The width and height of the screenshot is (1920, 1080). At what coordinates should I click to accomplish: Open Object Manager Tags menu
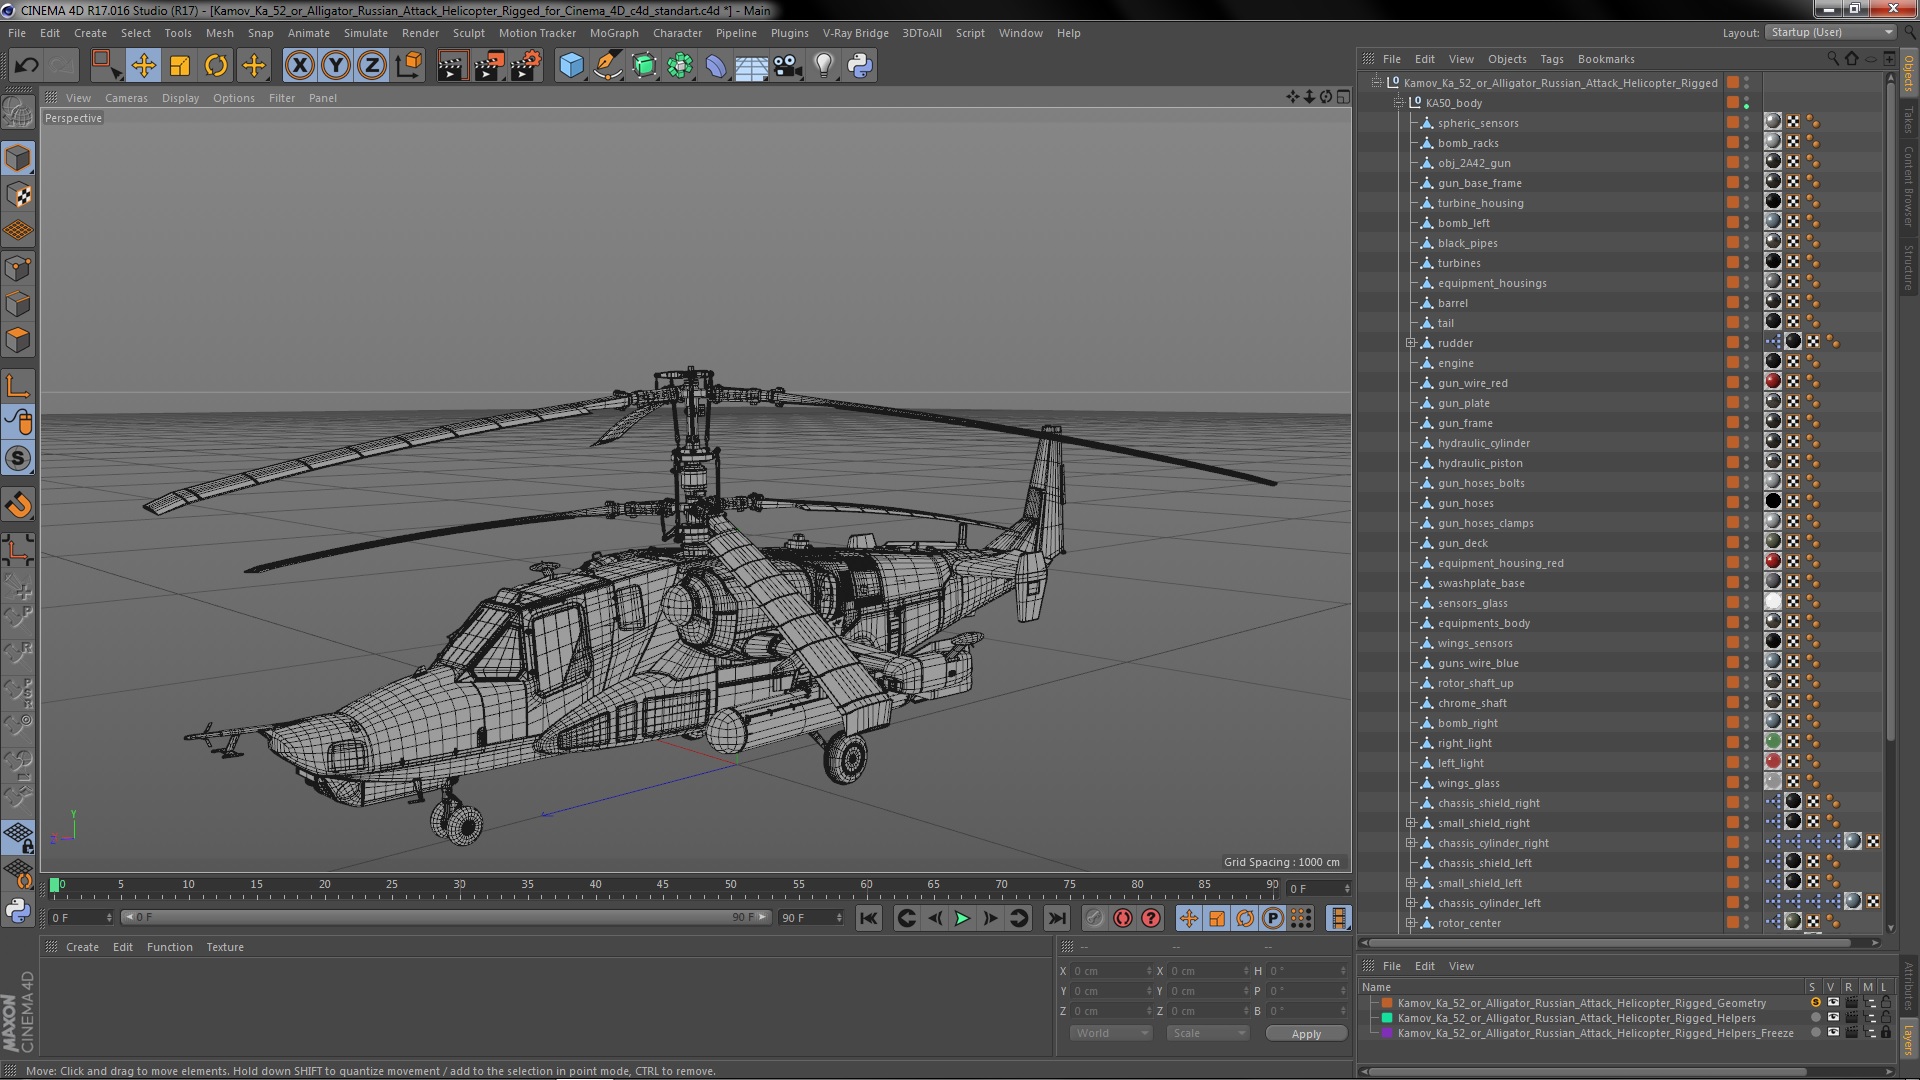(x=1551, y=59)
